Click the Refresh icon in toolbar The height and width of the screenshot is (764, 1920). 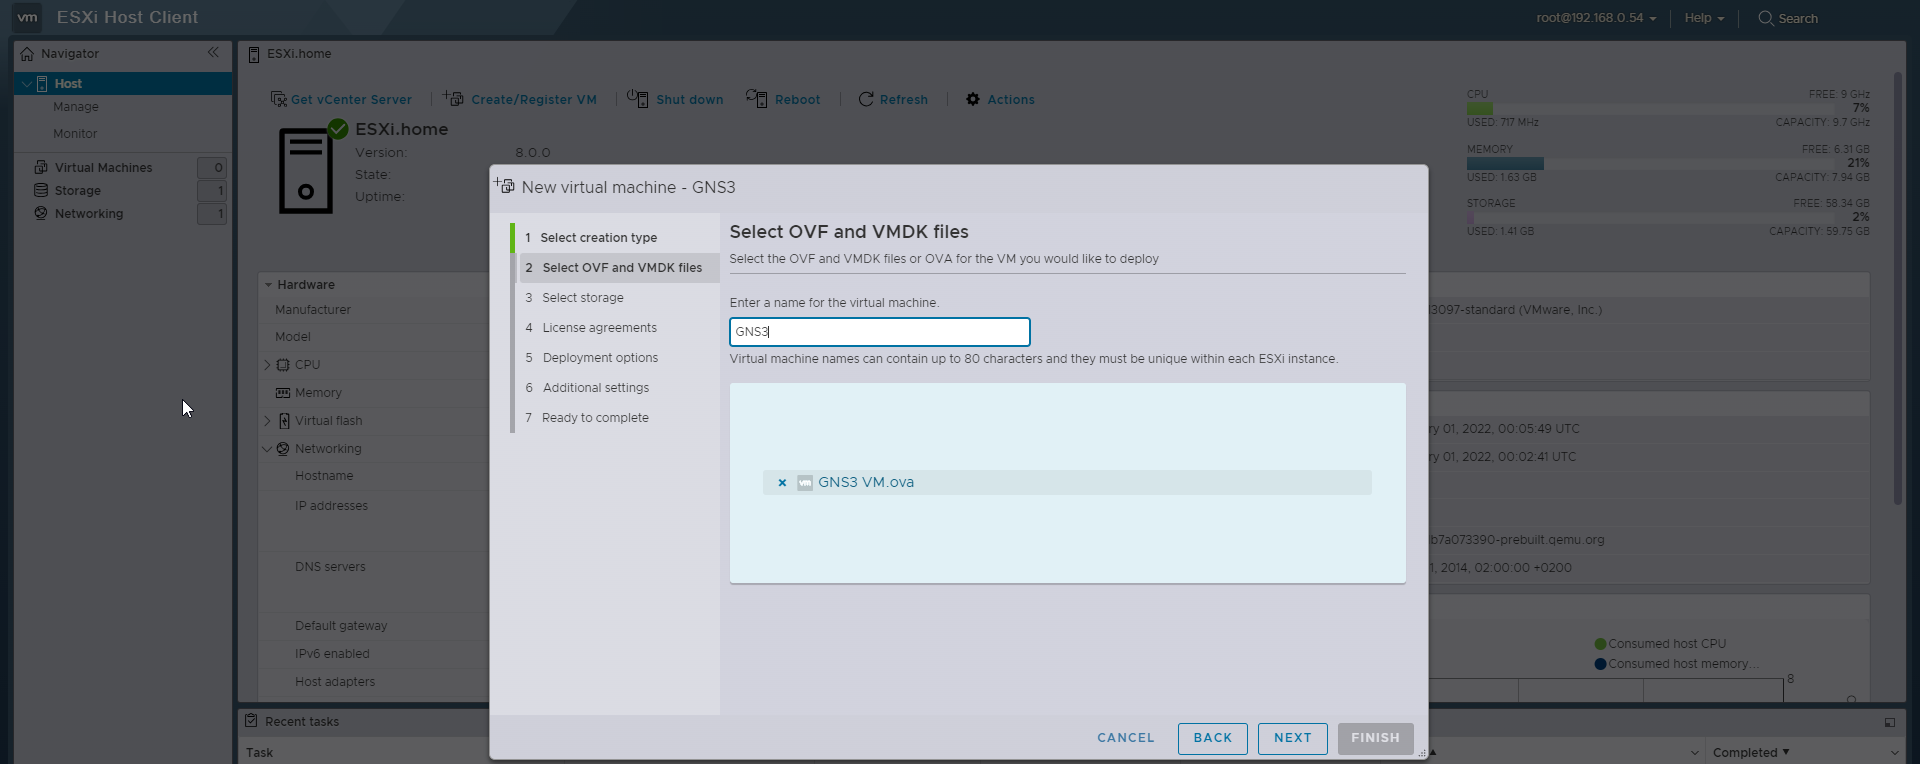point(866,99)
